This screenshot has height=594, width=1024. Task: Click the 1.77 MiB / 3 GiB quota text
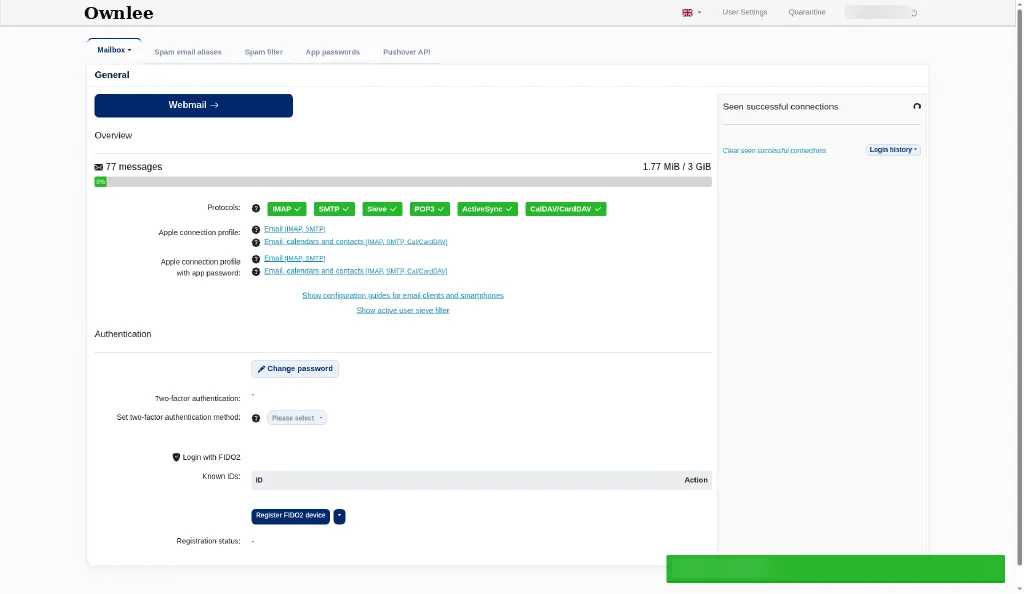point(677,167)
